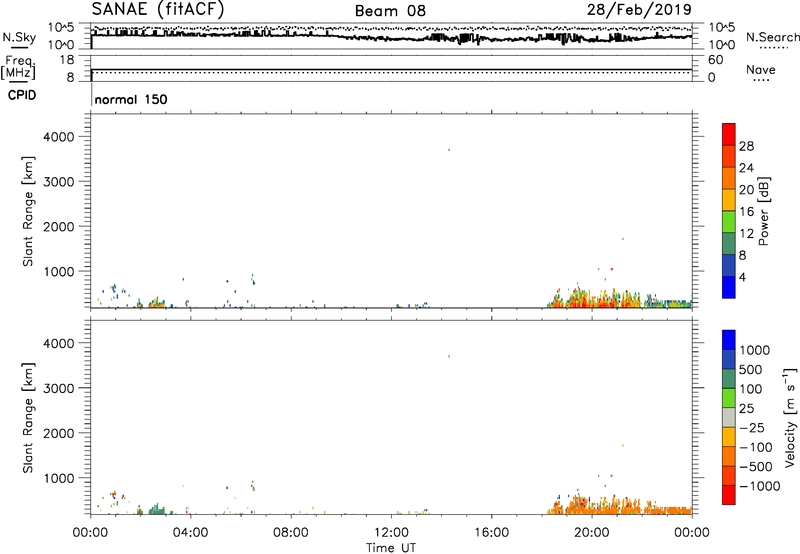Click the '28' Power colorbar tick value
Image resolution: width=800 pixels, height=554 pixels.
click(746, 146)
